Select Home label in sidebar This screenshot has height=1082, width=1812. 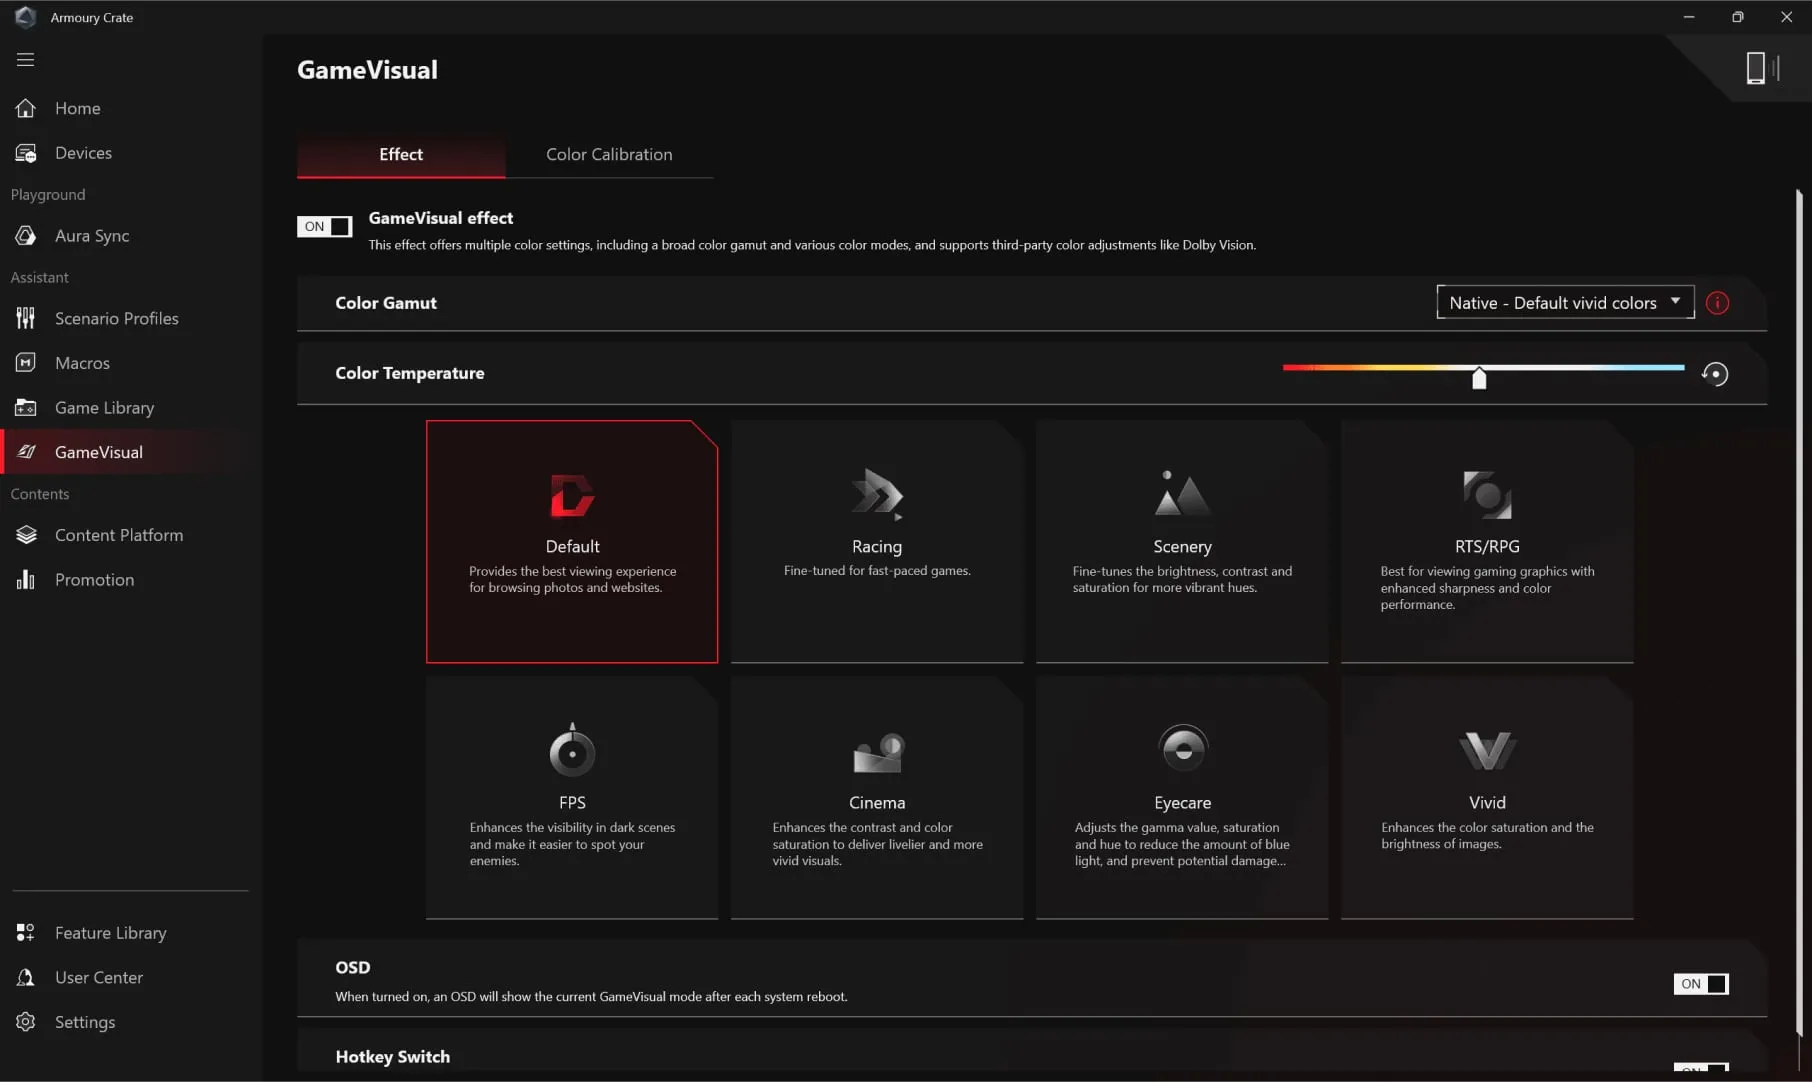78,108
